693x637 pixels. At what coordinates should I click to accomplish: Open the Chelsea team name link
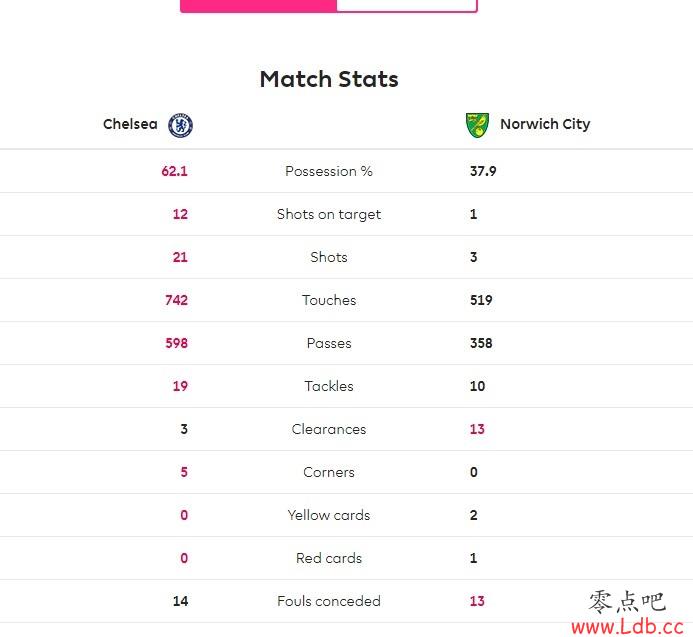[x=130, y=124]
